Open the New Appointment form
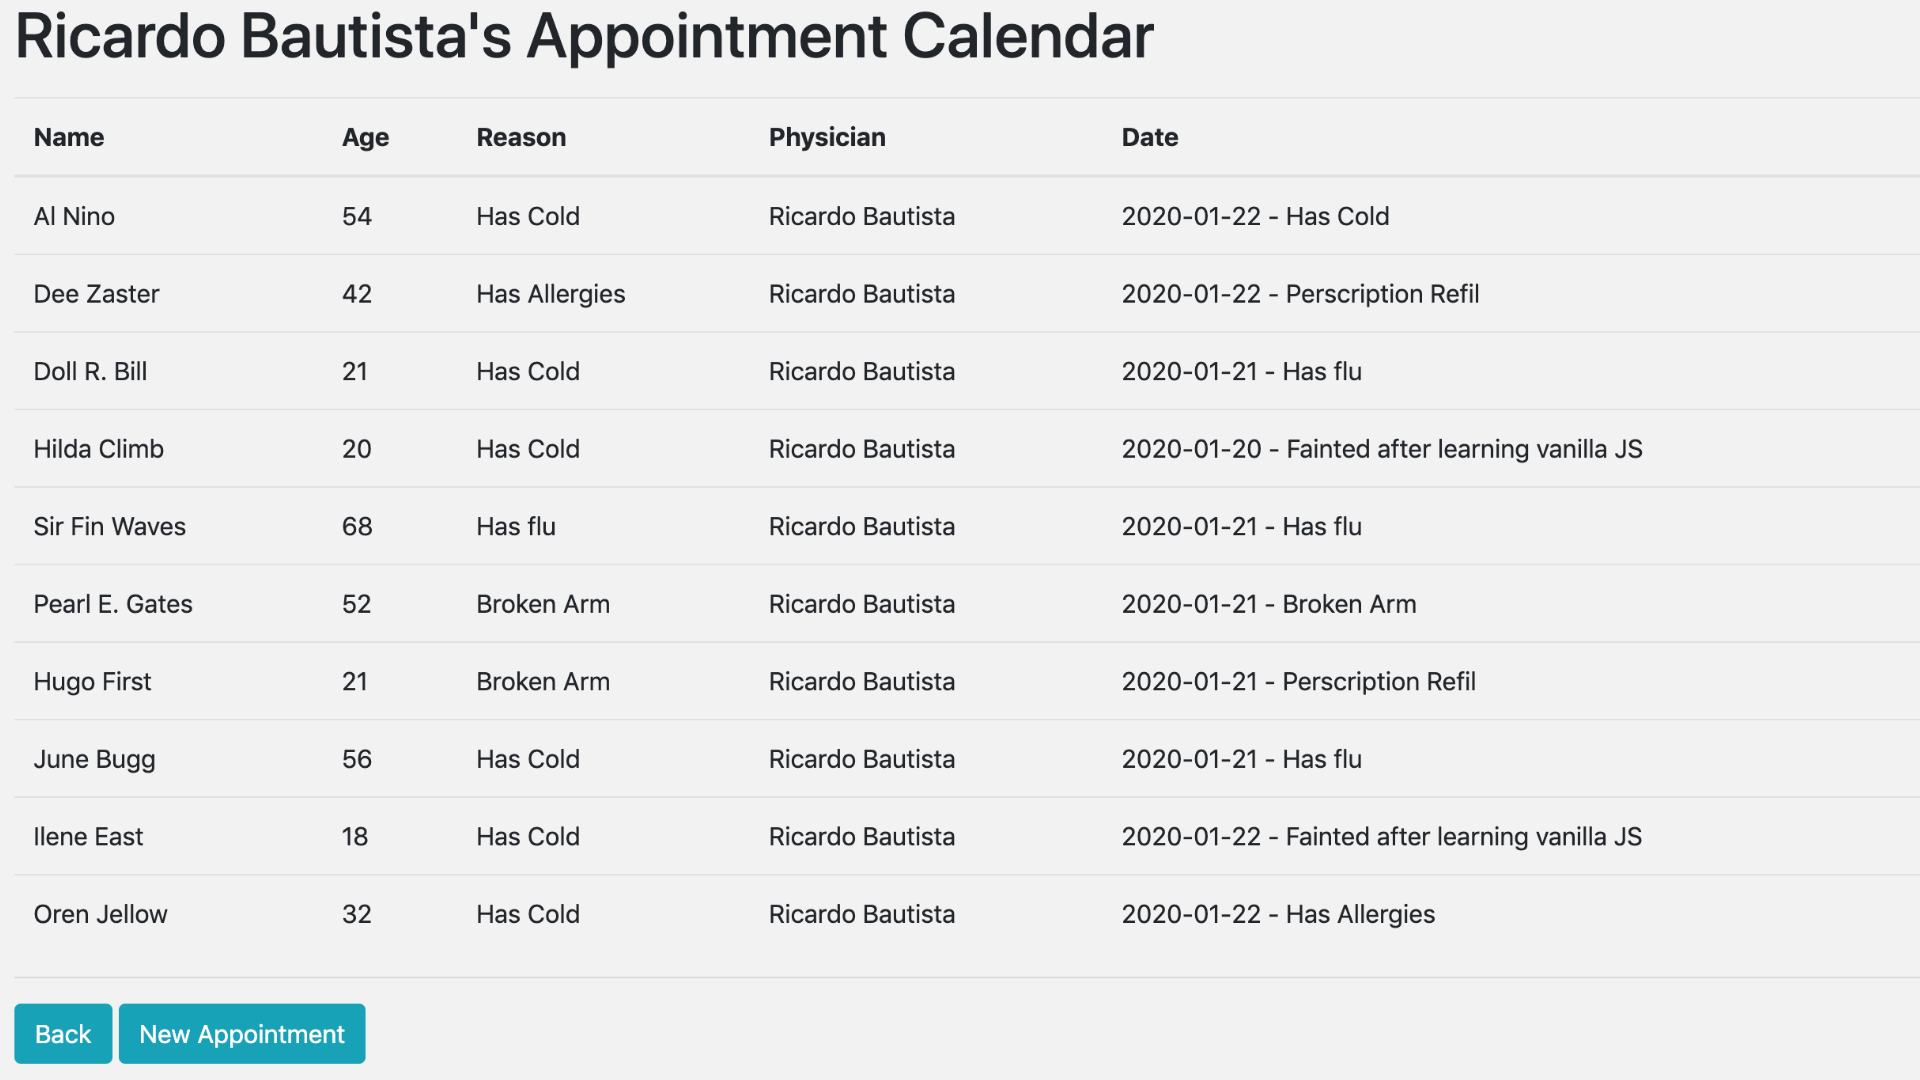1920x1080 pixels. click(242, 1033)
